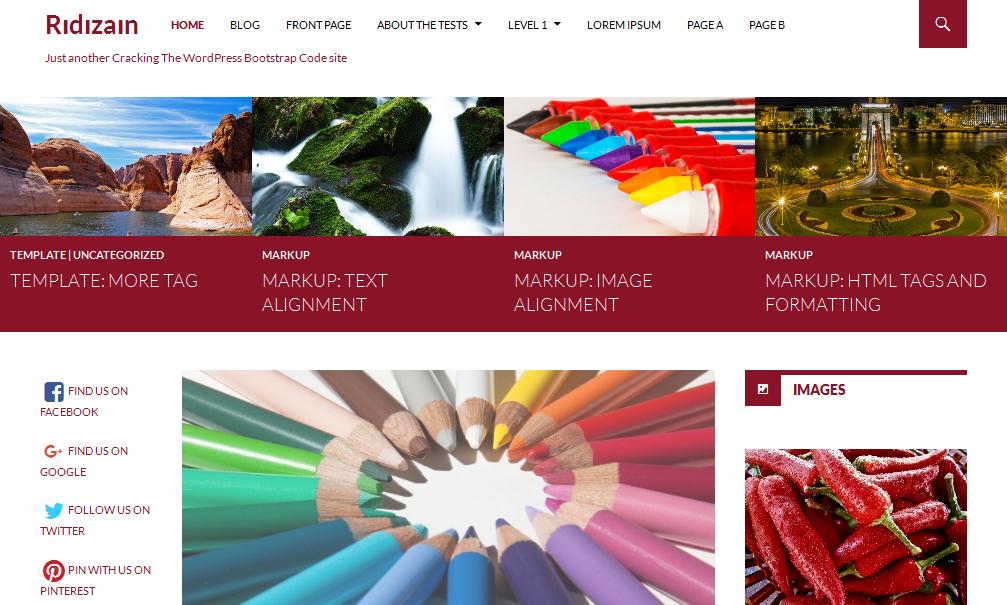Open the red chili peppers image
Screen dimensions: 1007x605
tap(855, 527)
